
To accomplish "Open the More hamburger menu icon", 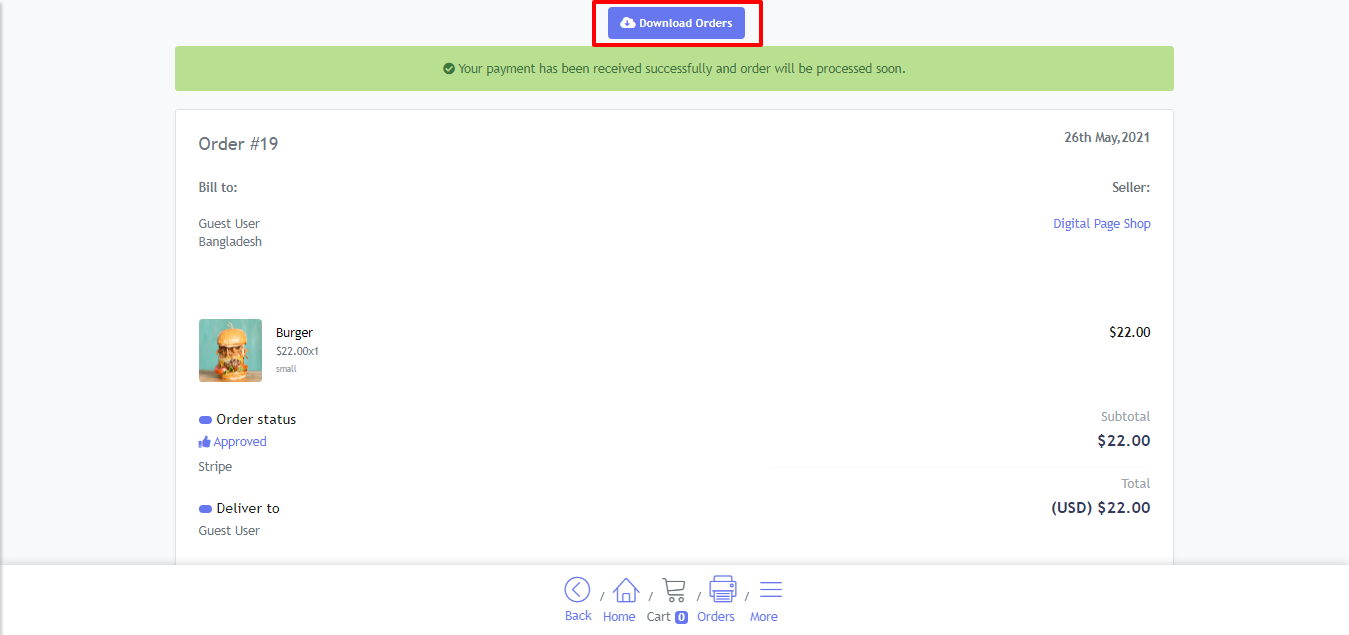I will pos(771,589).
